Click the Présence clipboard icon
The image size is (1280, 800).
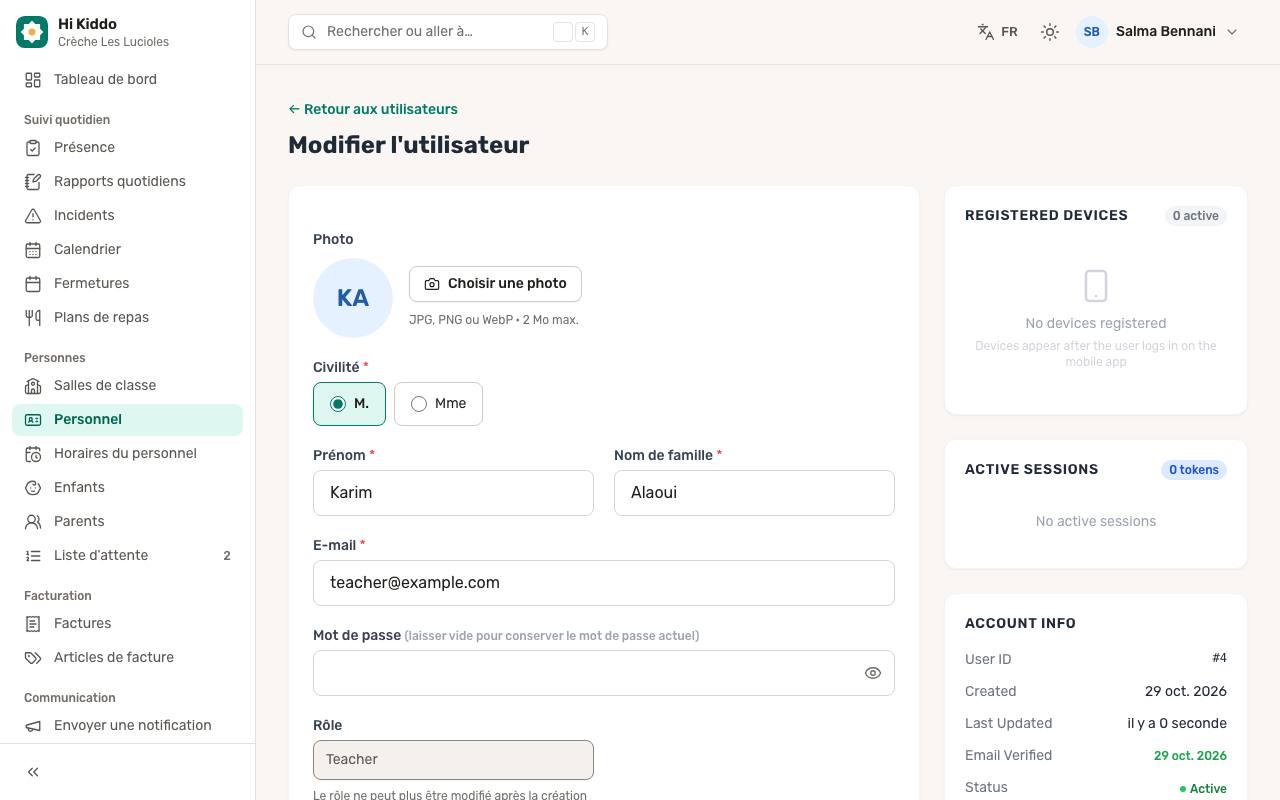click(33, 147)
